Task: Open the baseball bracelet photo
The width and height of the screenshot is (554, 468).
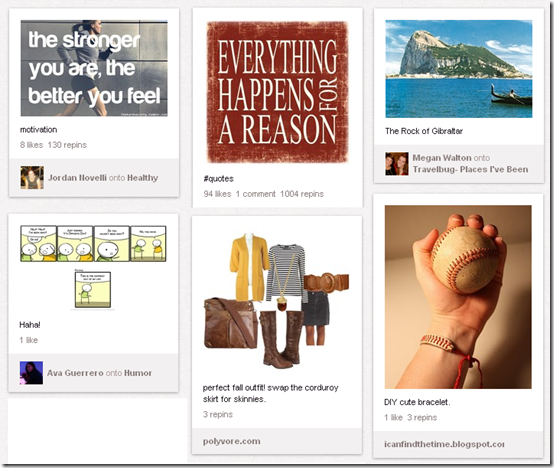Action: [458, 297]
